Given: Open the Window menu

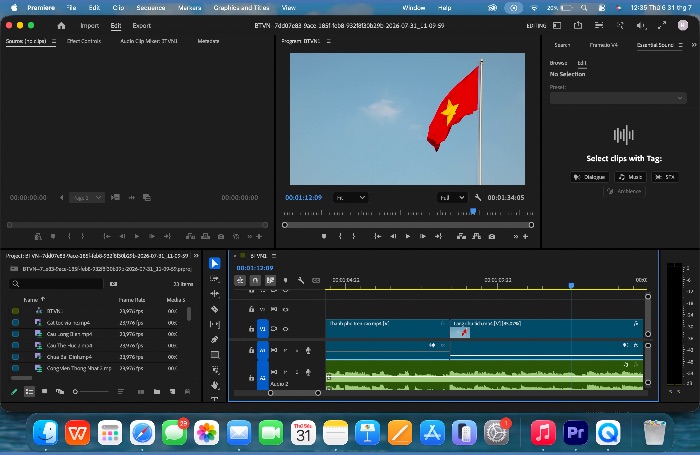Looking at the screenshot, I should coord(413,8).
